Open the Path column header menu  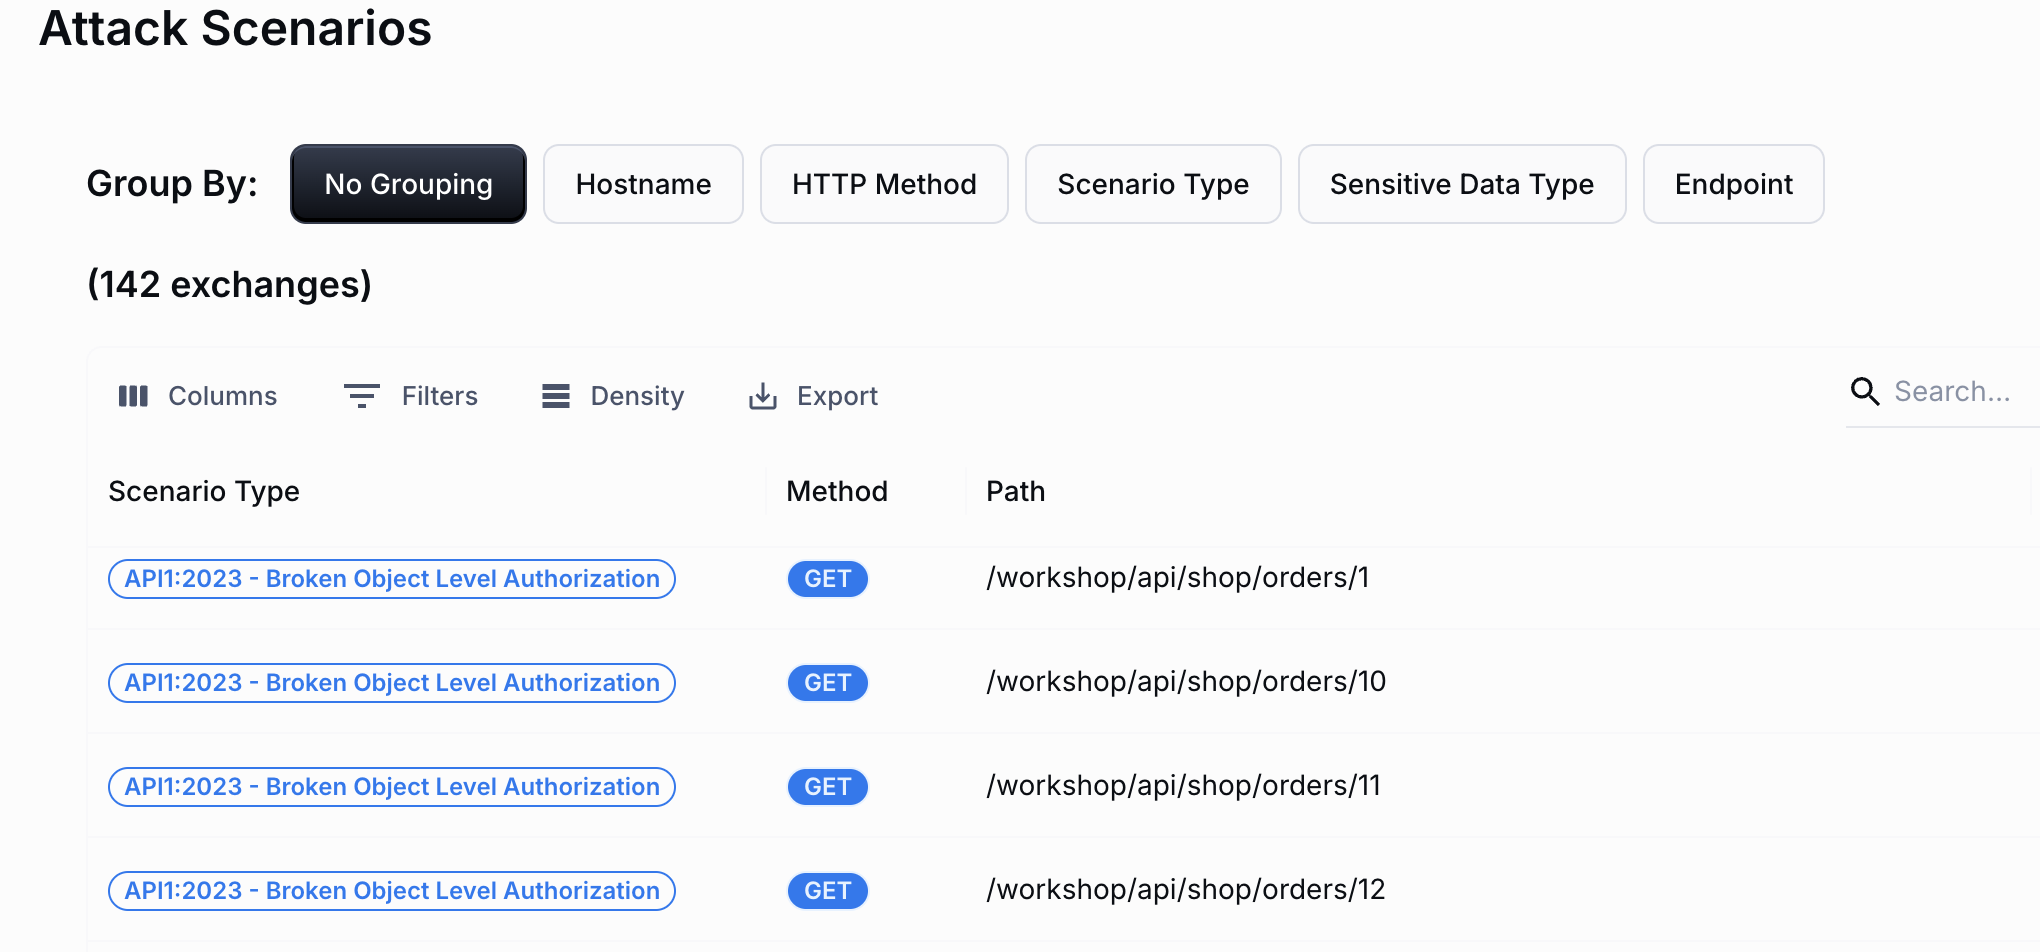pyautogui.click(x=1015, y=491)
